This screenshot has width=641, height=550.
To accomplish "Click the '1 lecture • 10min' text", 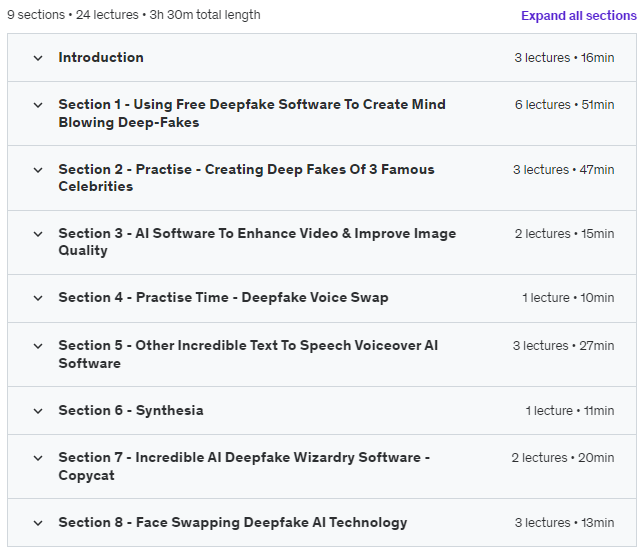I will [x=568, y=298].
